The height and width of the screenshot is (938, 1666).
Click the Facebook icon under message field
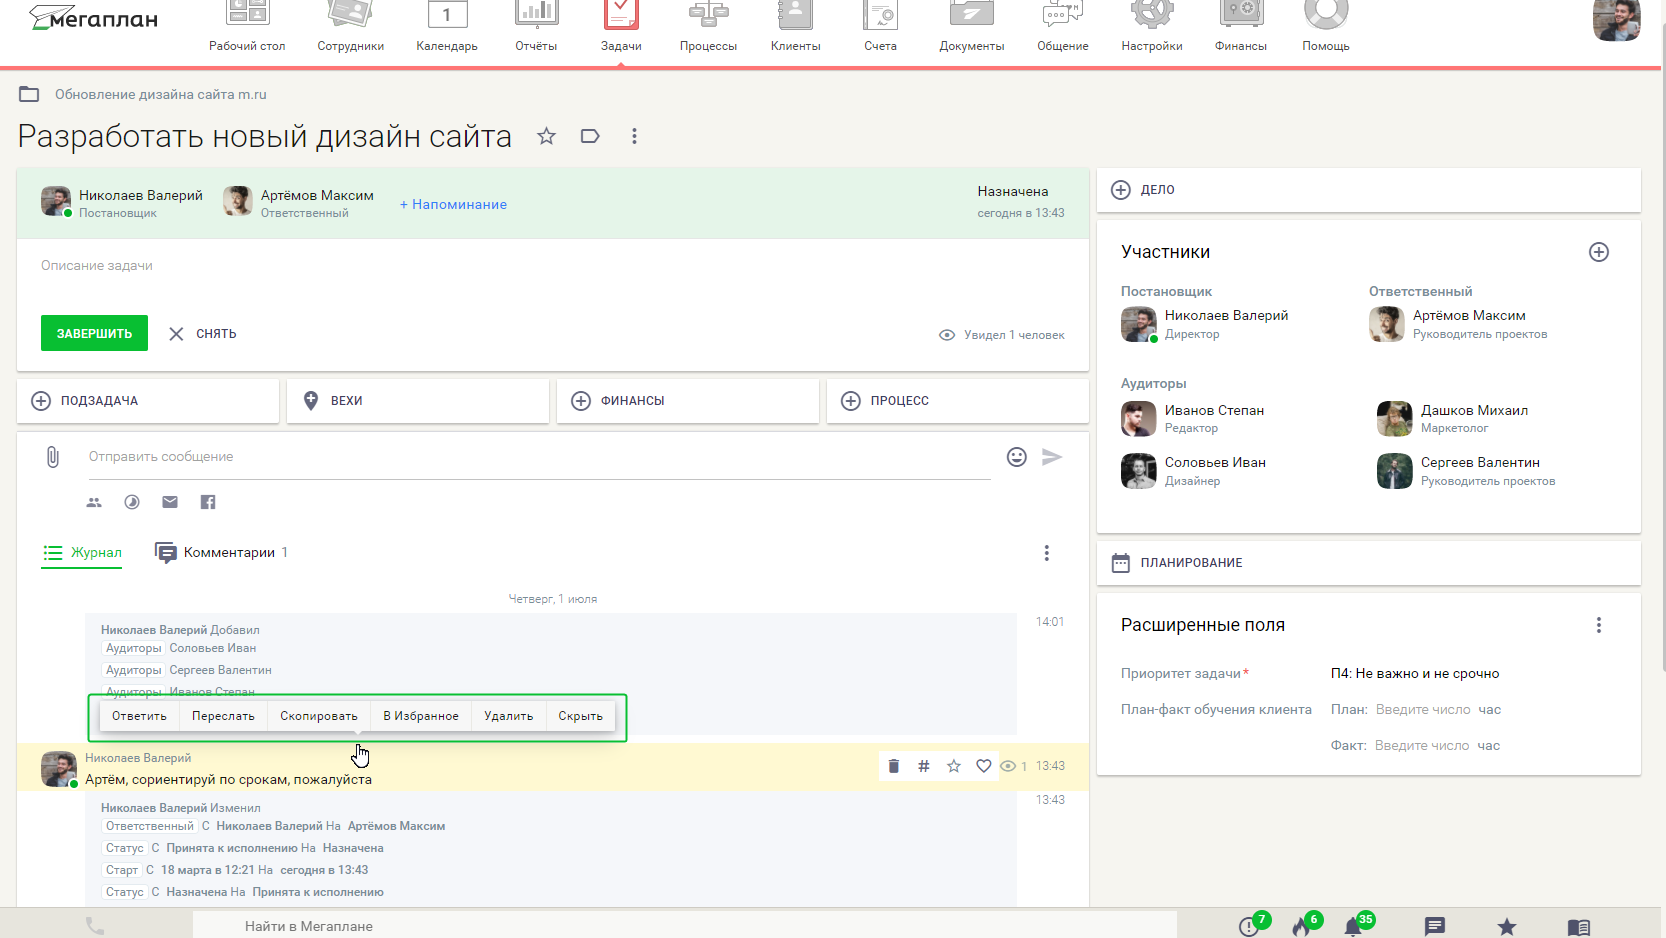[x=208, y=502]
